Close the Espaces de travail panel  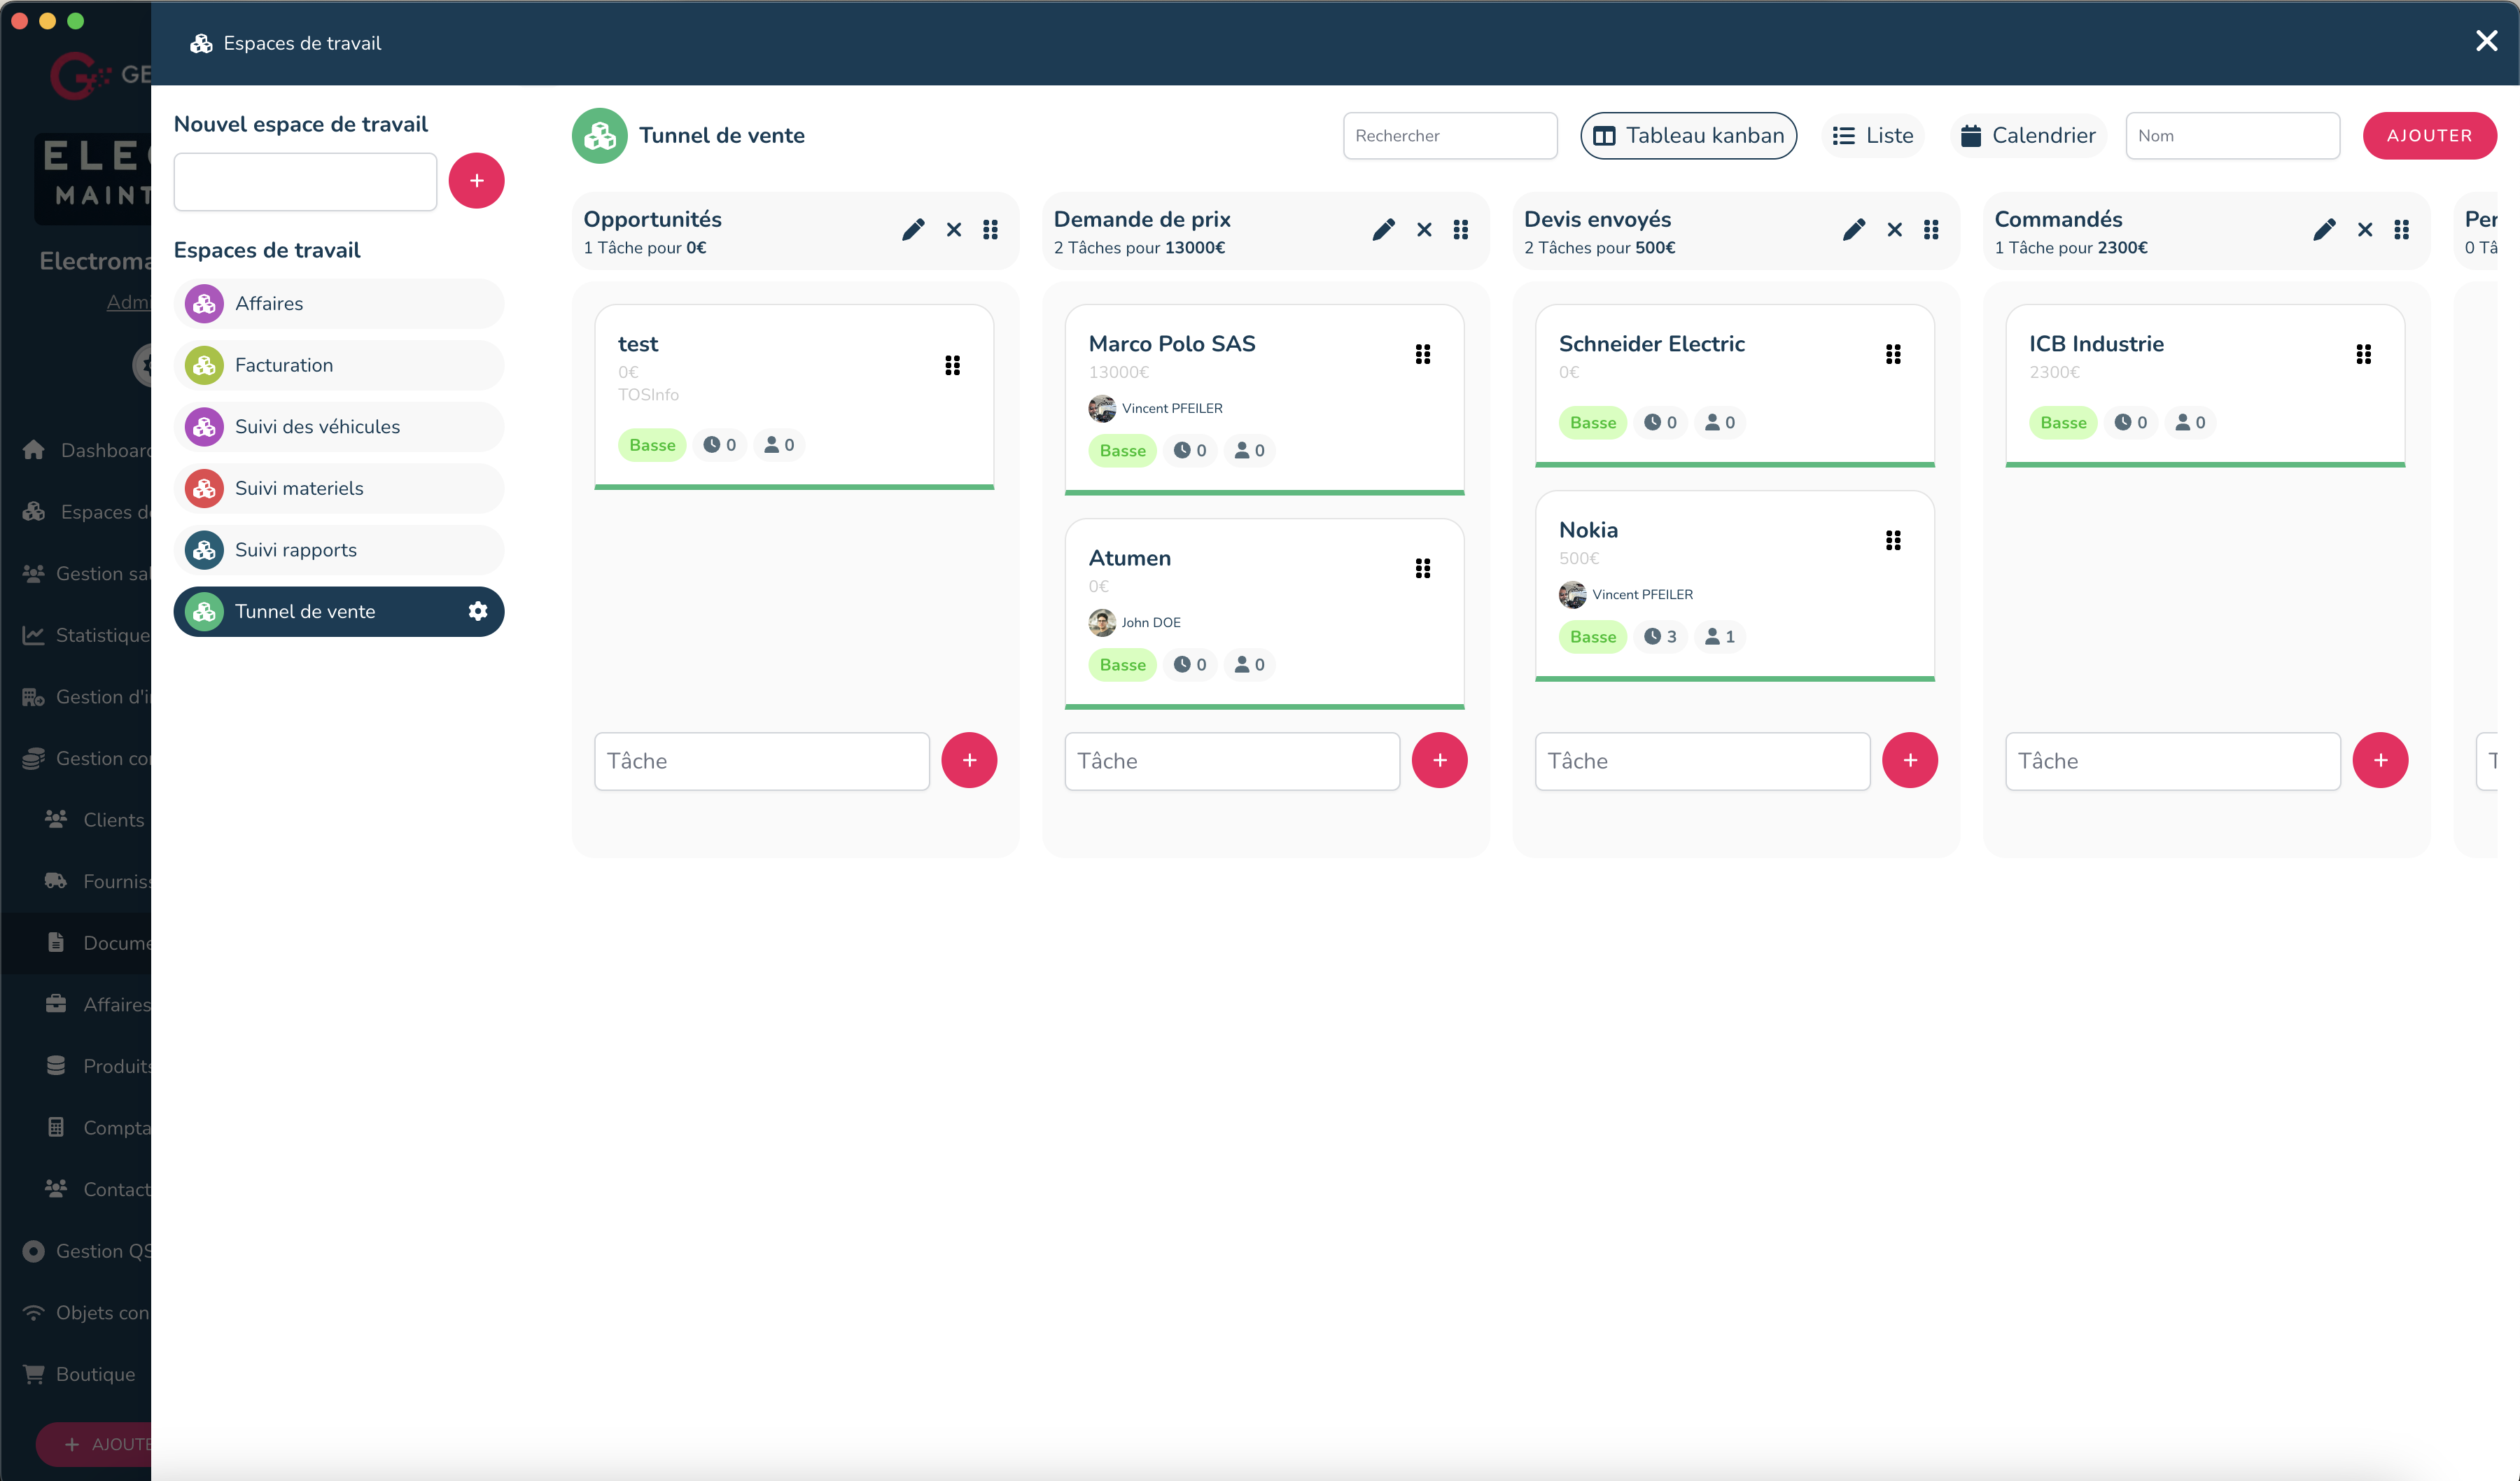2486,41
